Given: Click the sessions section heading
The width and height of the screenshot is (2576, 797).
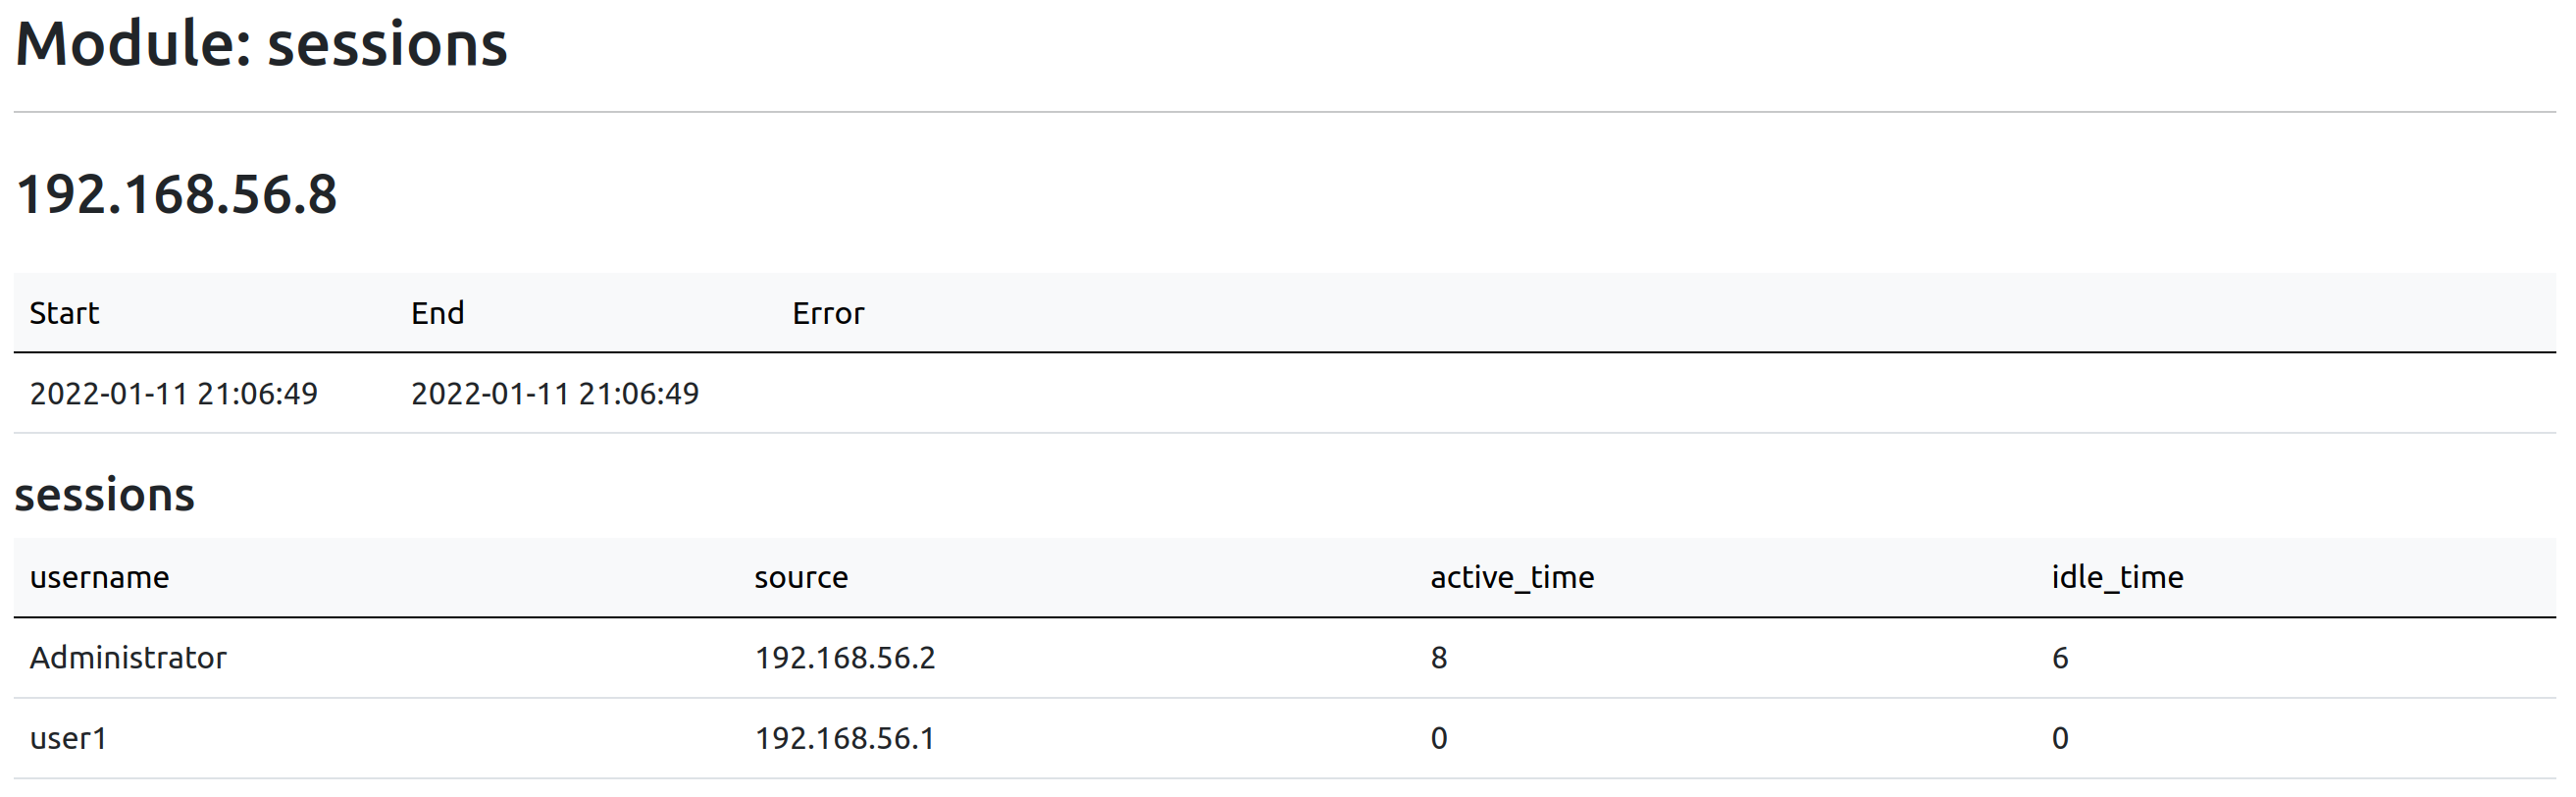Looking at the screenshot, I should [105, 495].
